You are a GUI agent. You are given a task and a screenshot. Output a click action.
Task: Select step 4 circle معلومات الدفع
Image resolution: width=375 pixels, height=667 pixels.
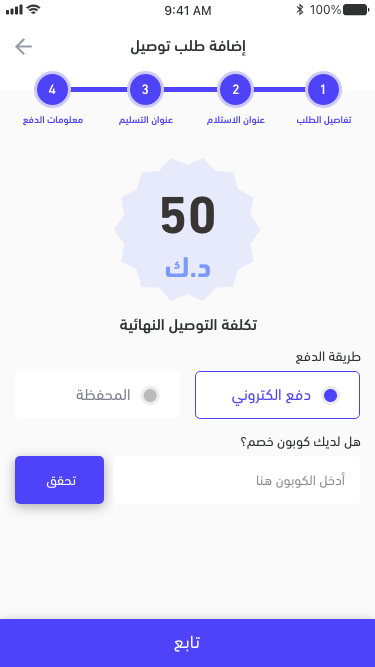coord(52,89)
